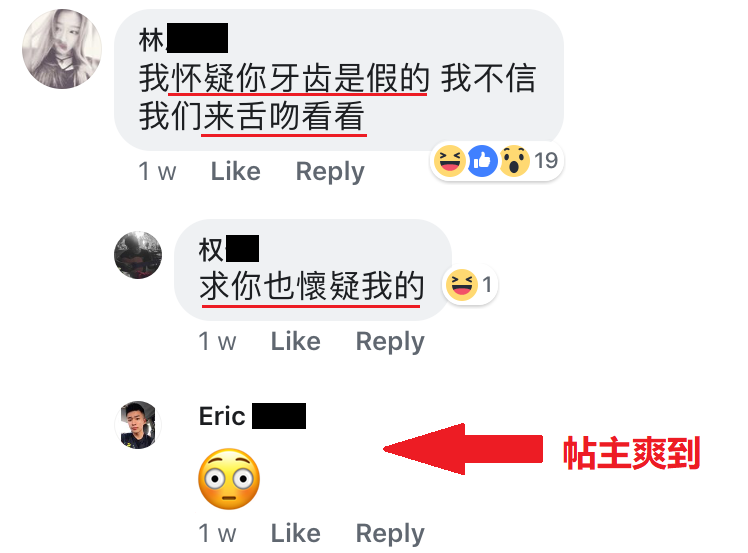Click the red arrow annotation
The height and width of the screenshot is (553, 748).
pyautogui.click(x=463, y=449)
